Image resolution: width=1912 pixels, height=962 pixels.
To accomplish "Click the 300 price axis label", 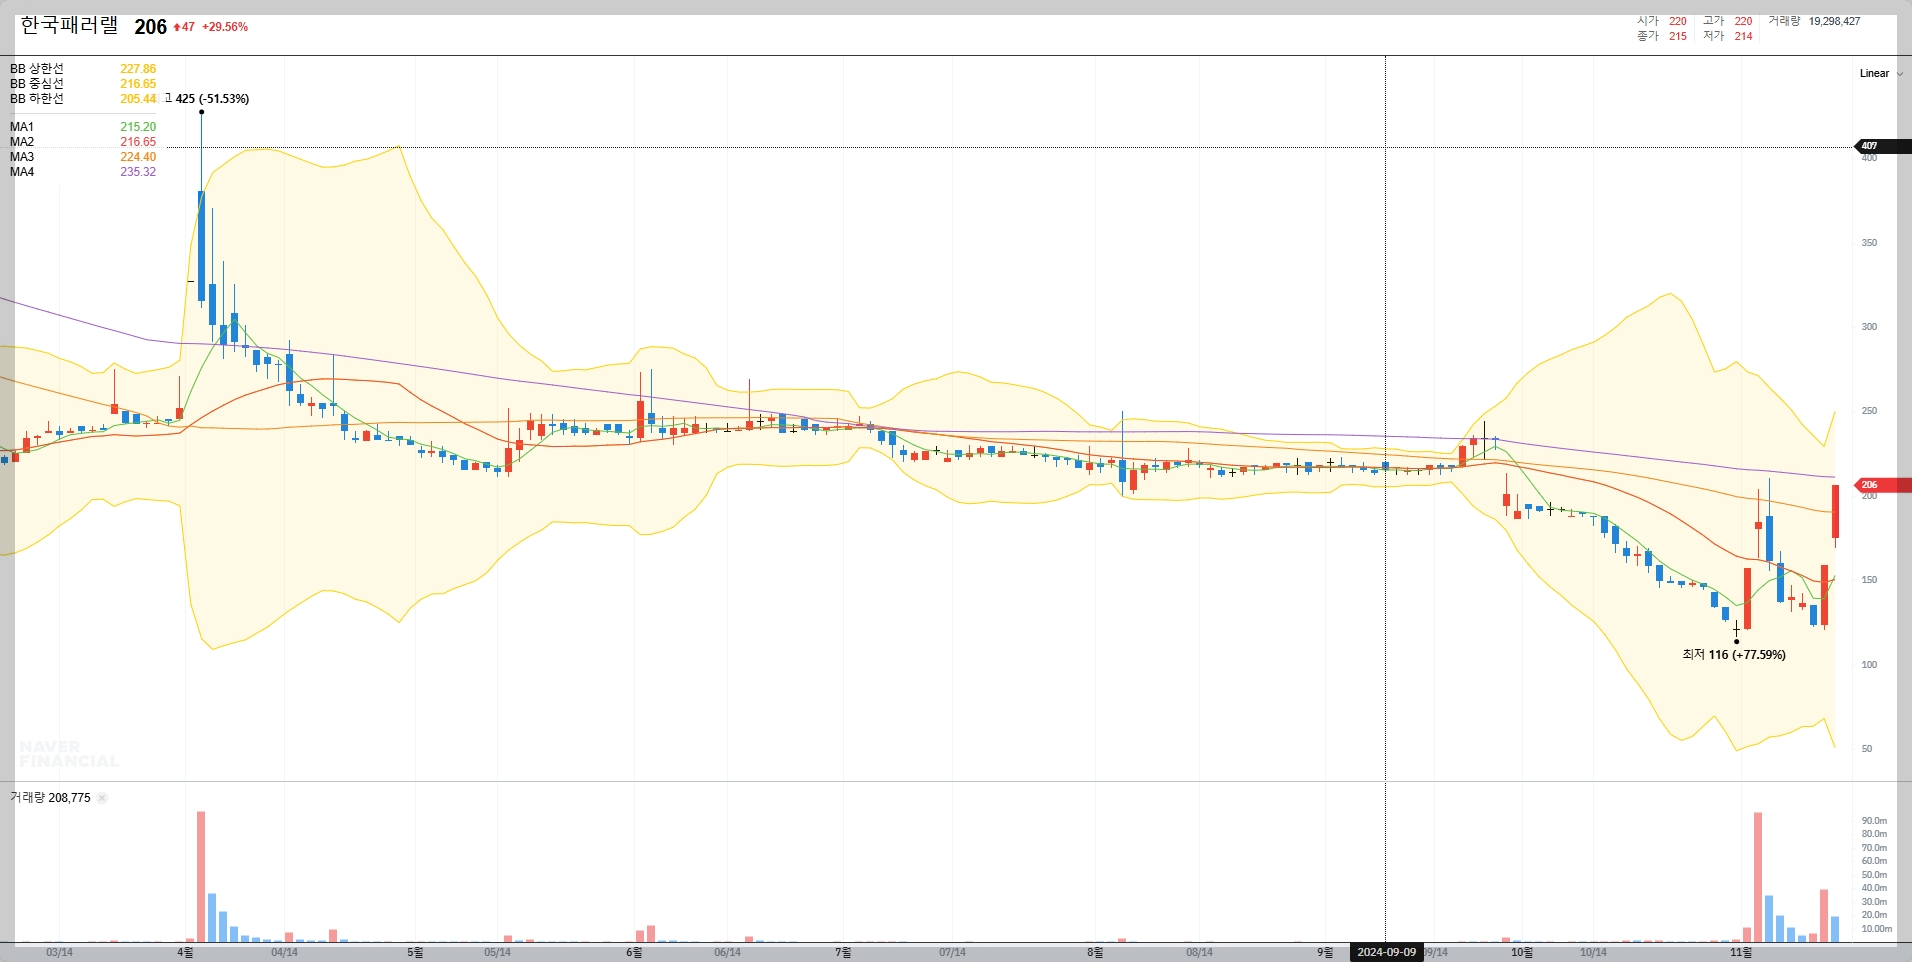I will (x=1869, y=327).
